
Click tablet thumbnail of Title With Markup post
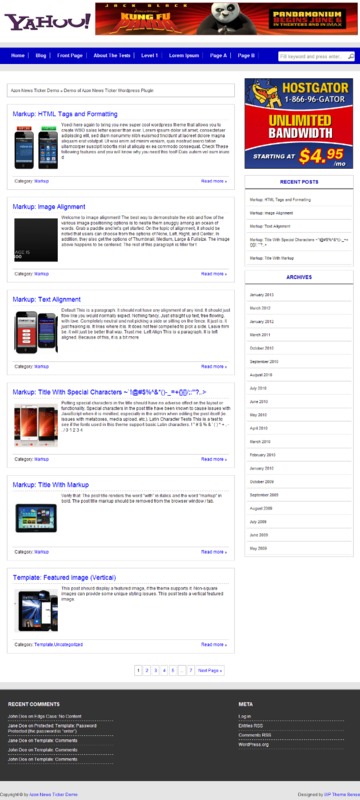click(x=36, y=518)
